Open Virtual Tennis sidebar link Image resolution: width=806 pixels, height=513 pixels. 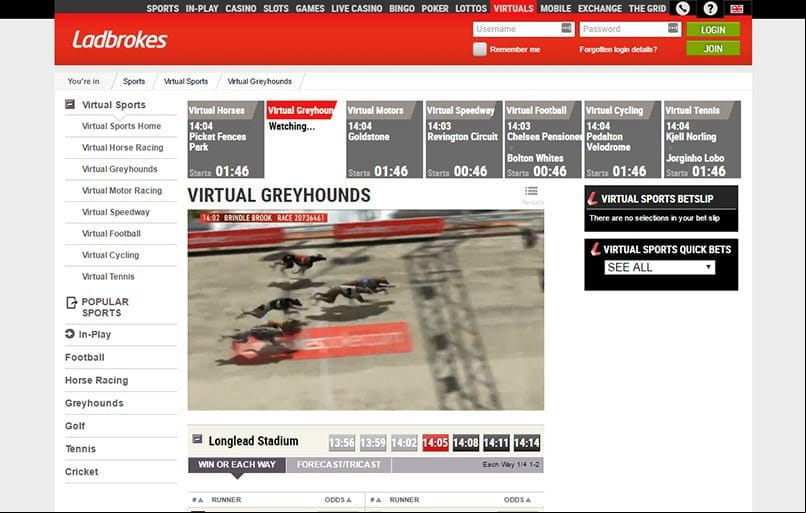[x=108, y=277]
